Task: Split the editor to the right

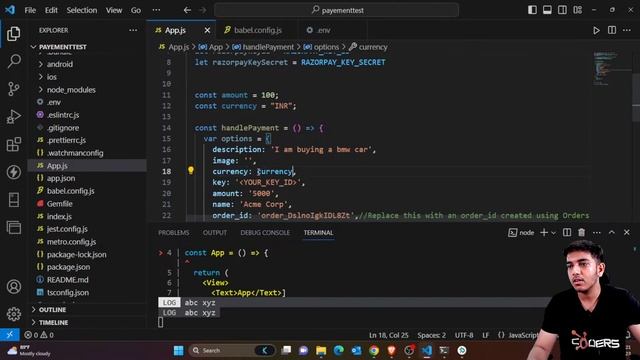Action: [x=611, y=30]
